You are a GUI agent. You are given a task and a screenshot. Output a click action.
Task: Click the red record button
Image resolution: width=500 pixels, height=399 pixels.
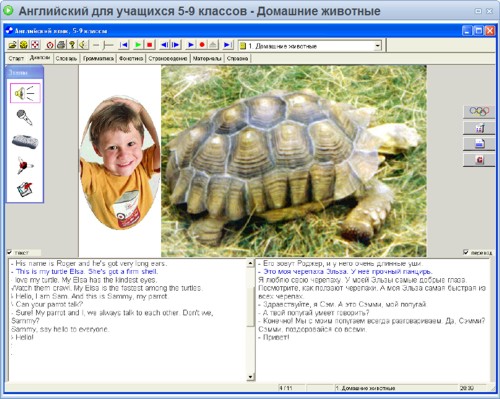coord(202,45)
